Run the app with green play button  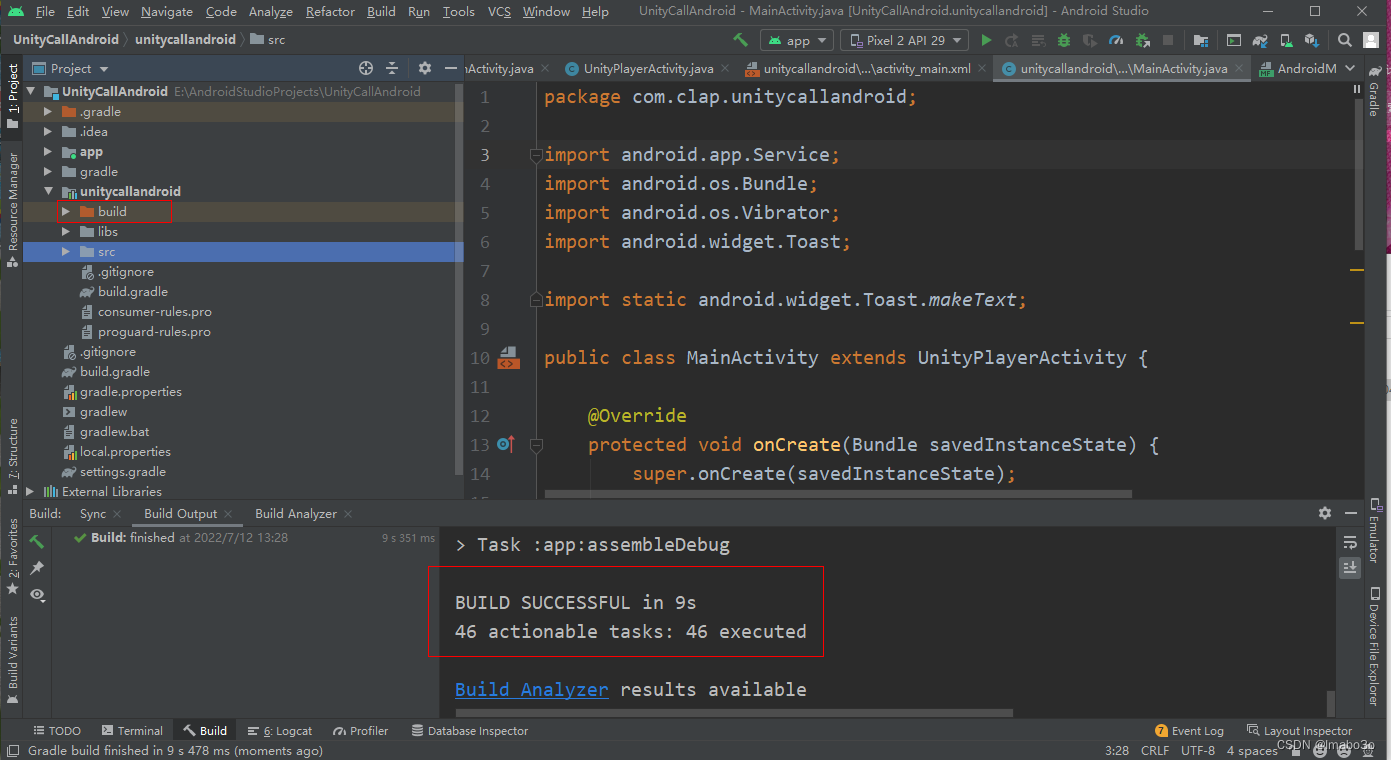986,40
